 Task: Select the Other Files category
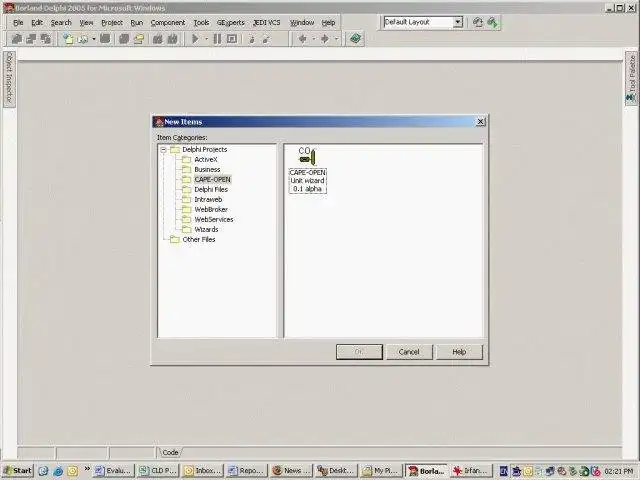[199, 240]
